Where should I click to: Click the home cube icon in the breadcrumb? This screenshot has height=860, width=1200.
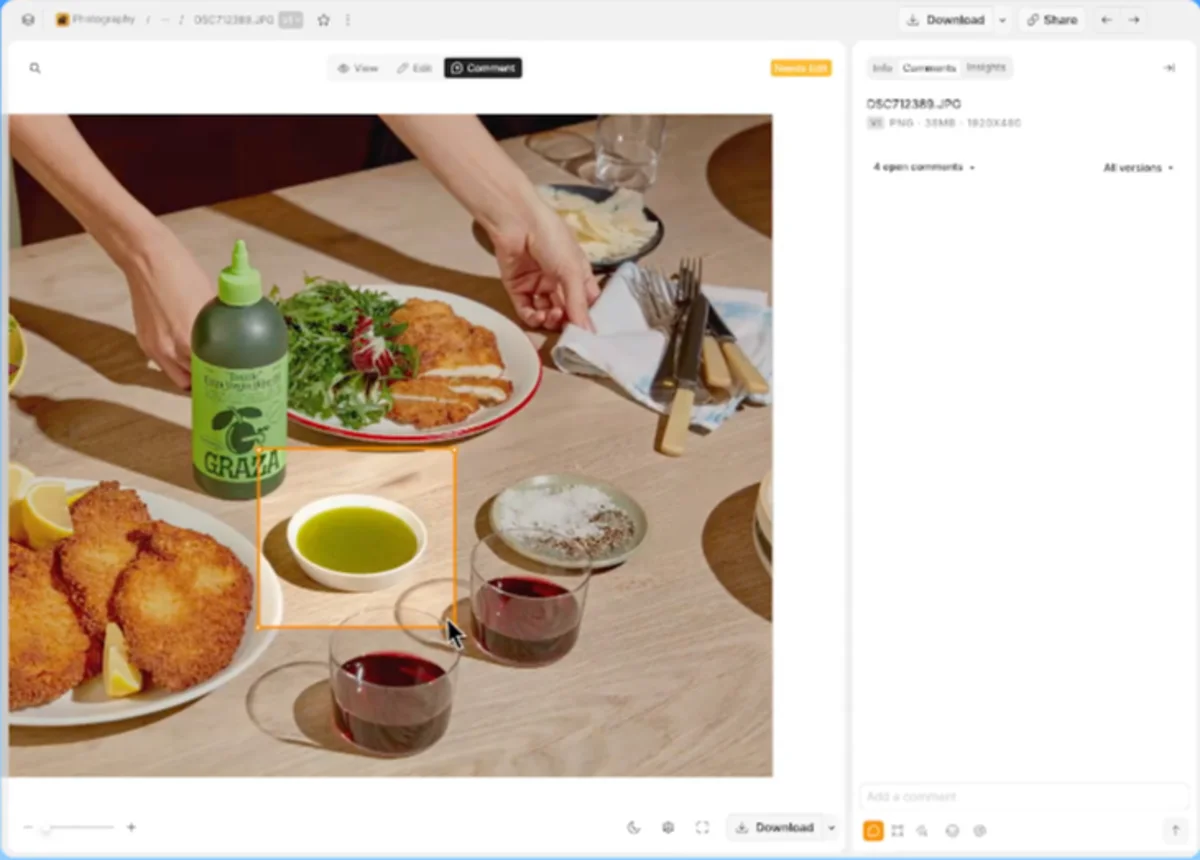[28, 20]
